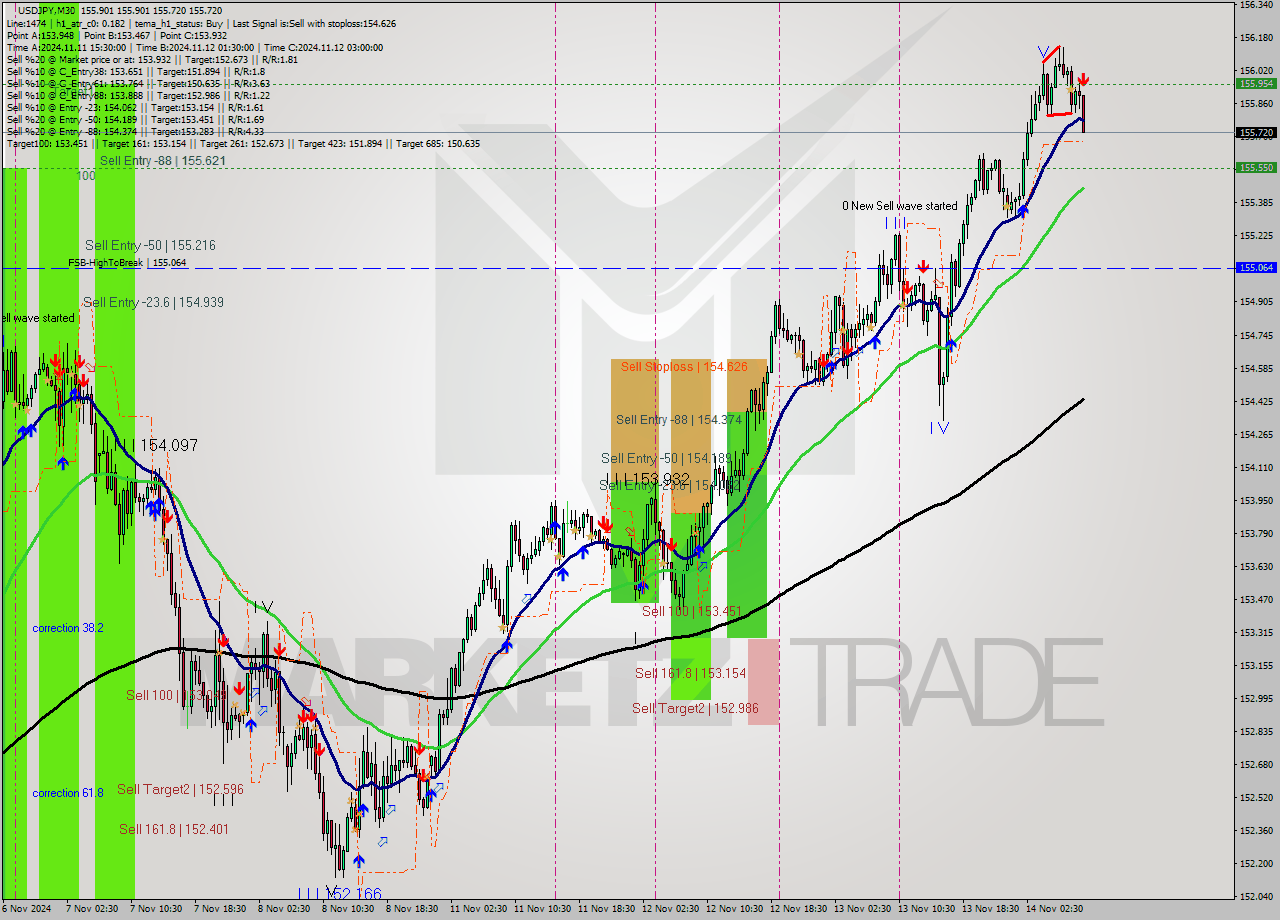Click the '7 Nov 10:30' time axis label
1280x920 pixels.
tap(155, 909)
